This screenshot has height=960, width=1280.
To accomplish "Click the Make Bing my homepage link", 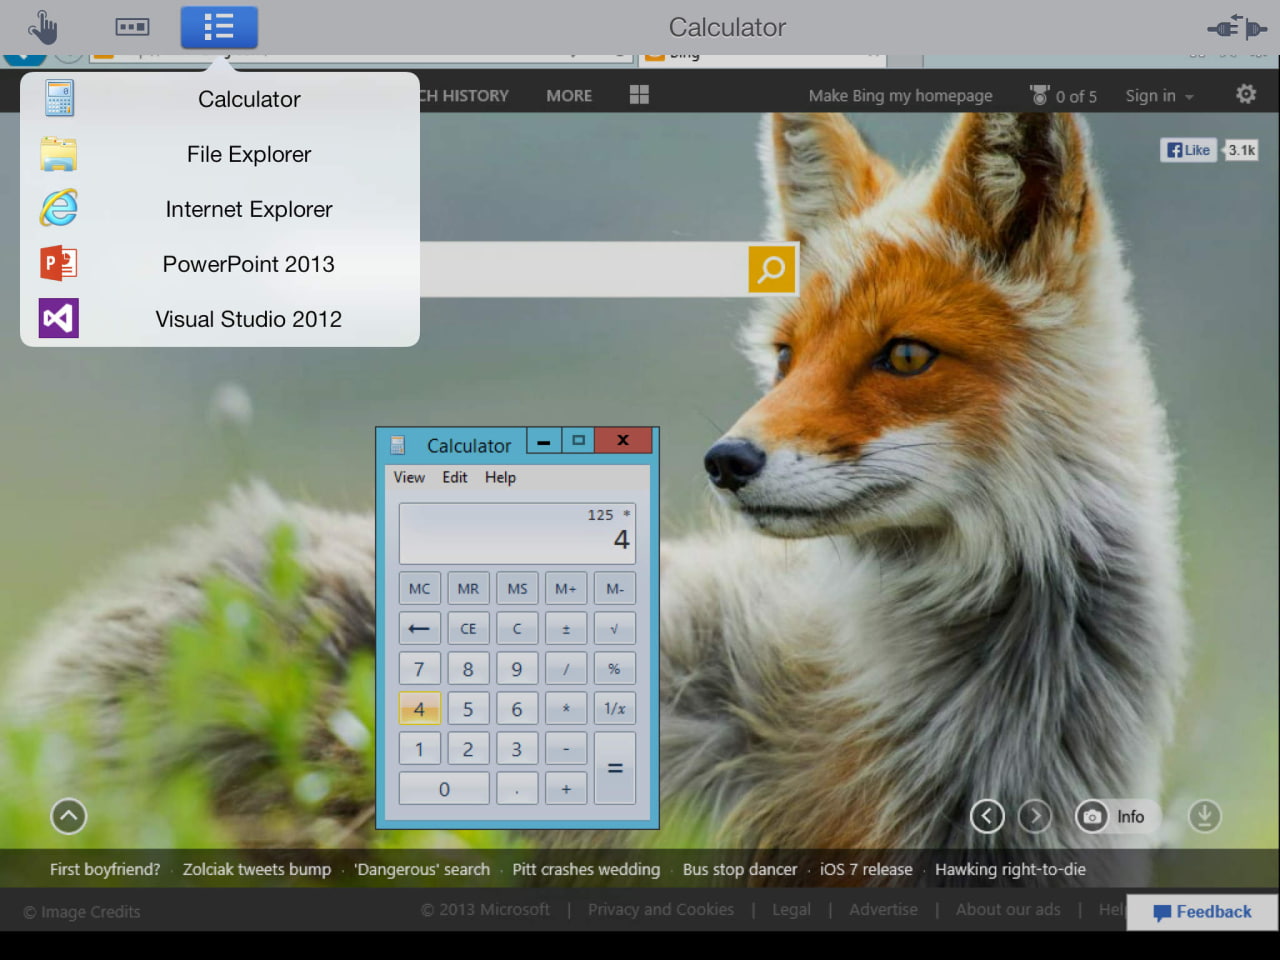I will point(900,95).
